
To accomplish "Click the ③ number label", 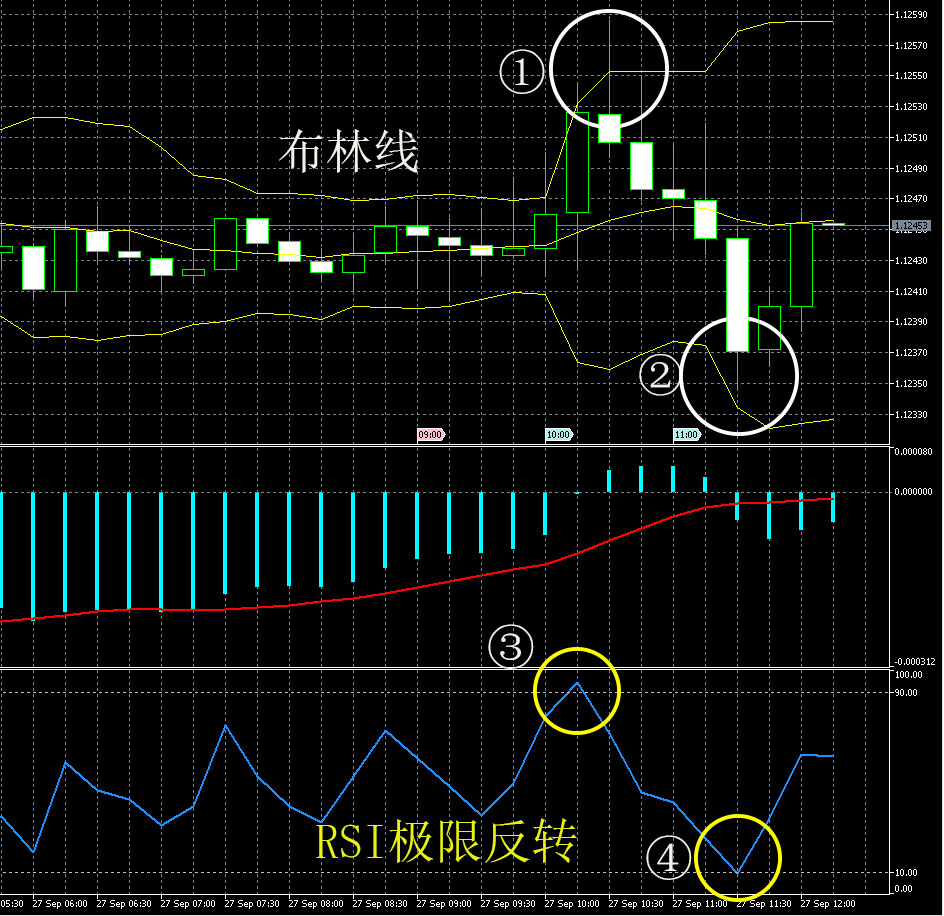I will [510, 648].
